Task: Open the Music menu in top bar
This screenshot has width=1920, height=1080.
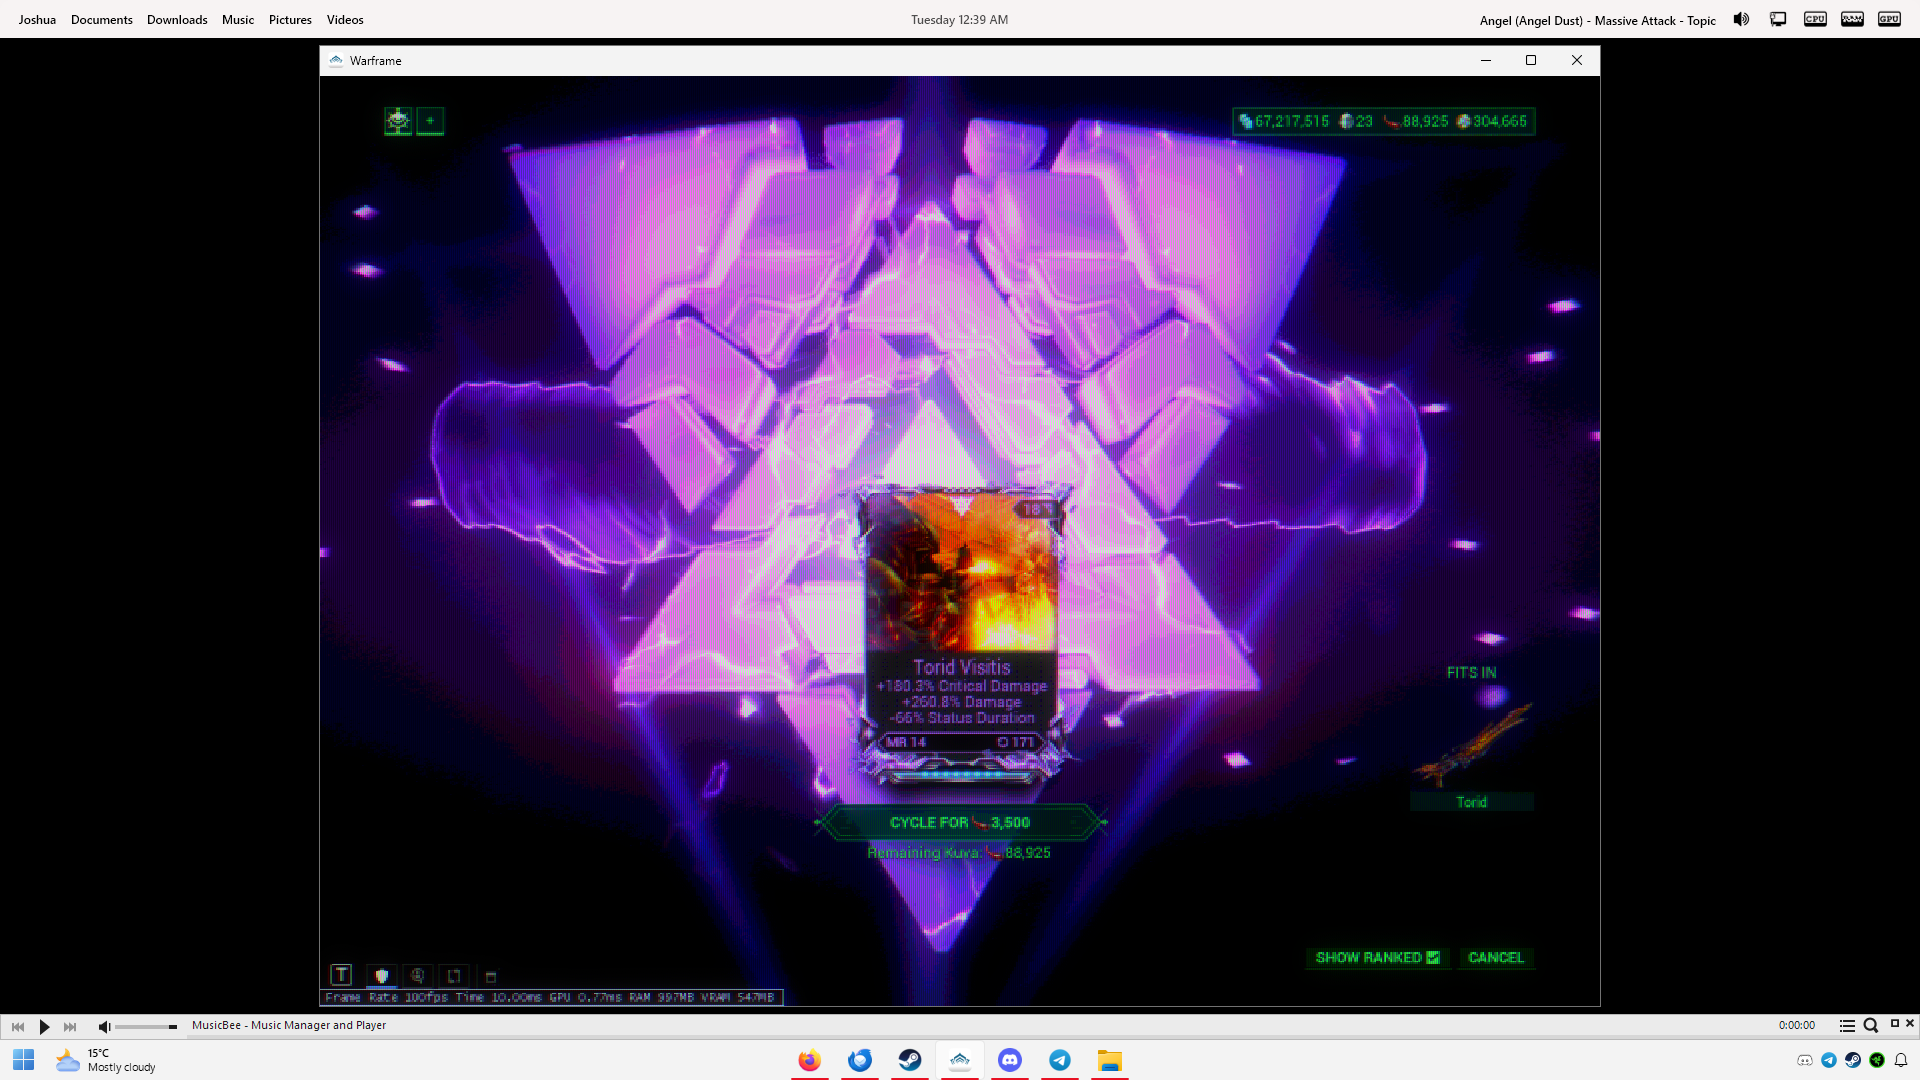Action: click(x=238, y=20)
